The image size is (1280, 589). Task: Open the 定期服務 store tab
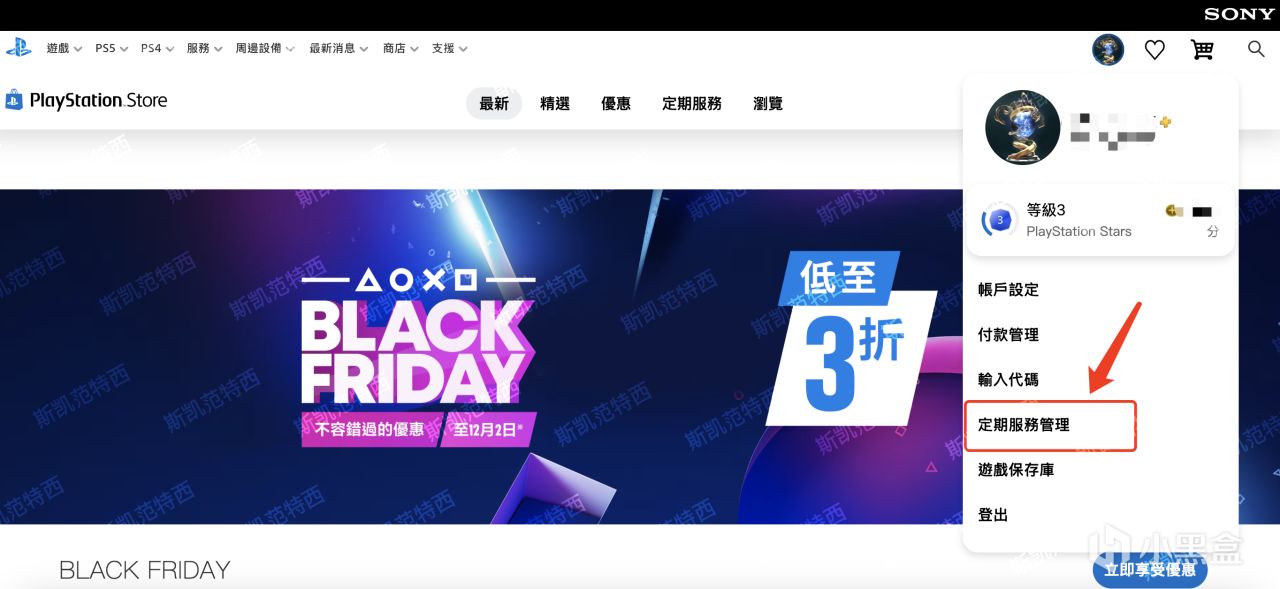pyautogui.click(x=692, y=103)
